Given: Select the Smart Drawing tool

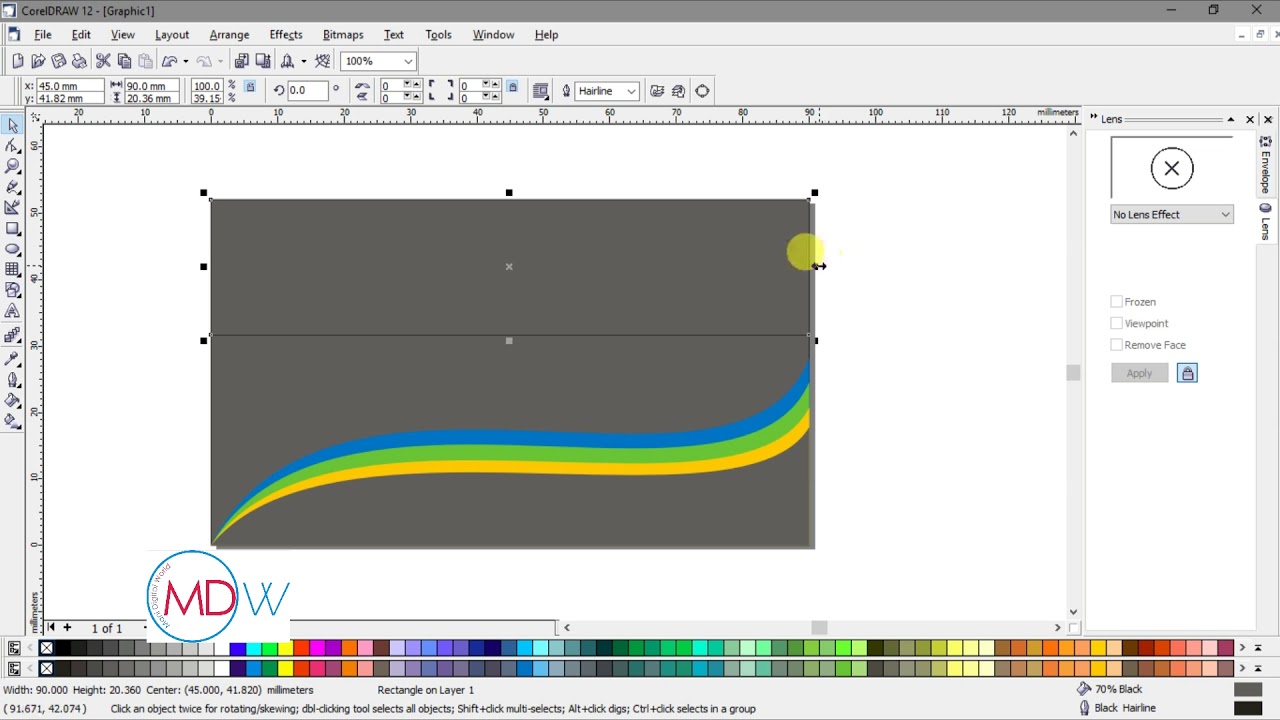Looking at the screenshot, I should tap(12, 207).
